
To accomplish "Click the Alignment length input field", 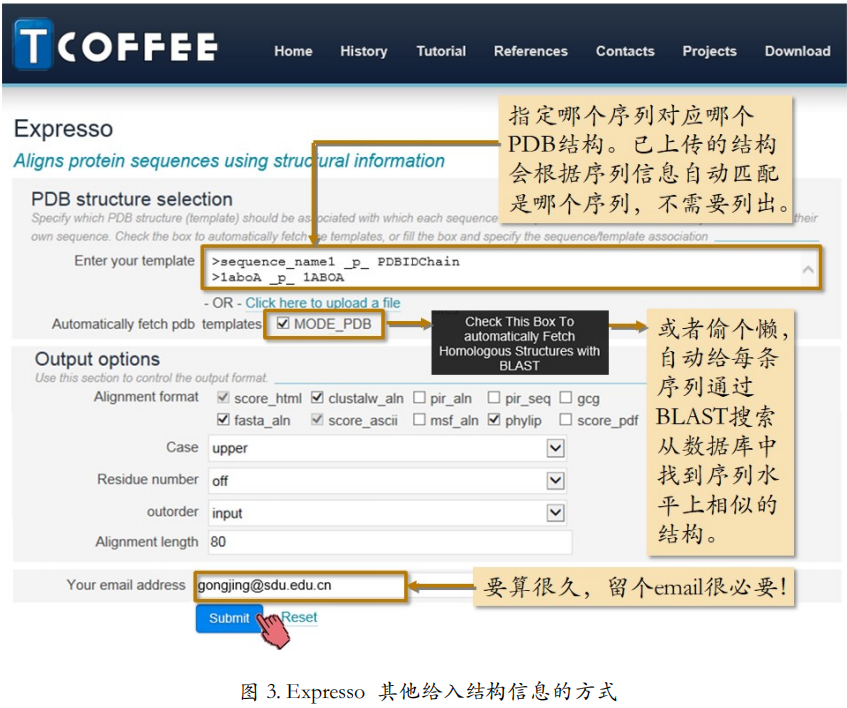I will tap(390, 542).
